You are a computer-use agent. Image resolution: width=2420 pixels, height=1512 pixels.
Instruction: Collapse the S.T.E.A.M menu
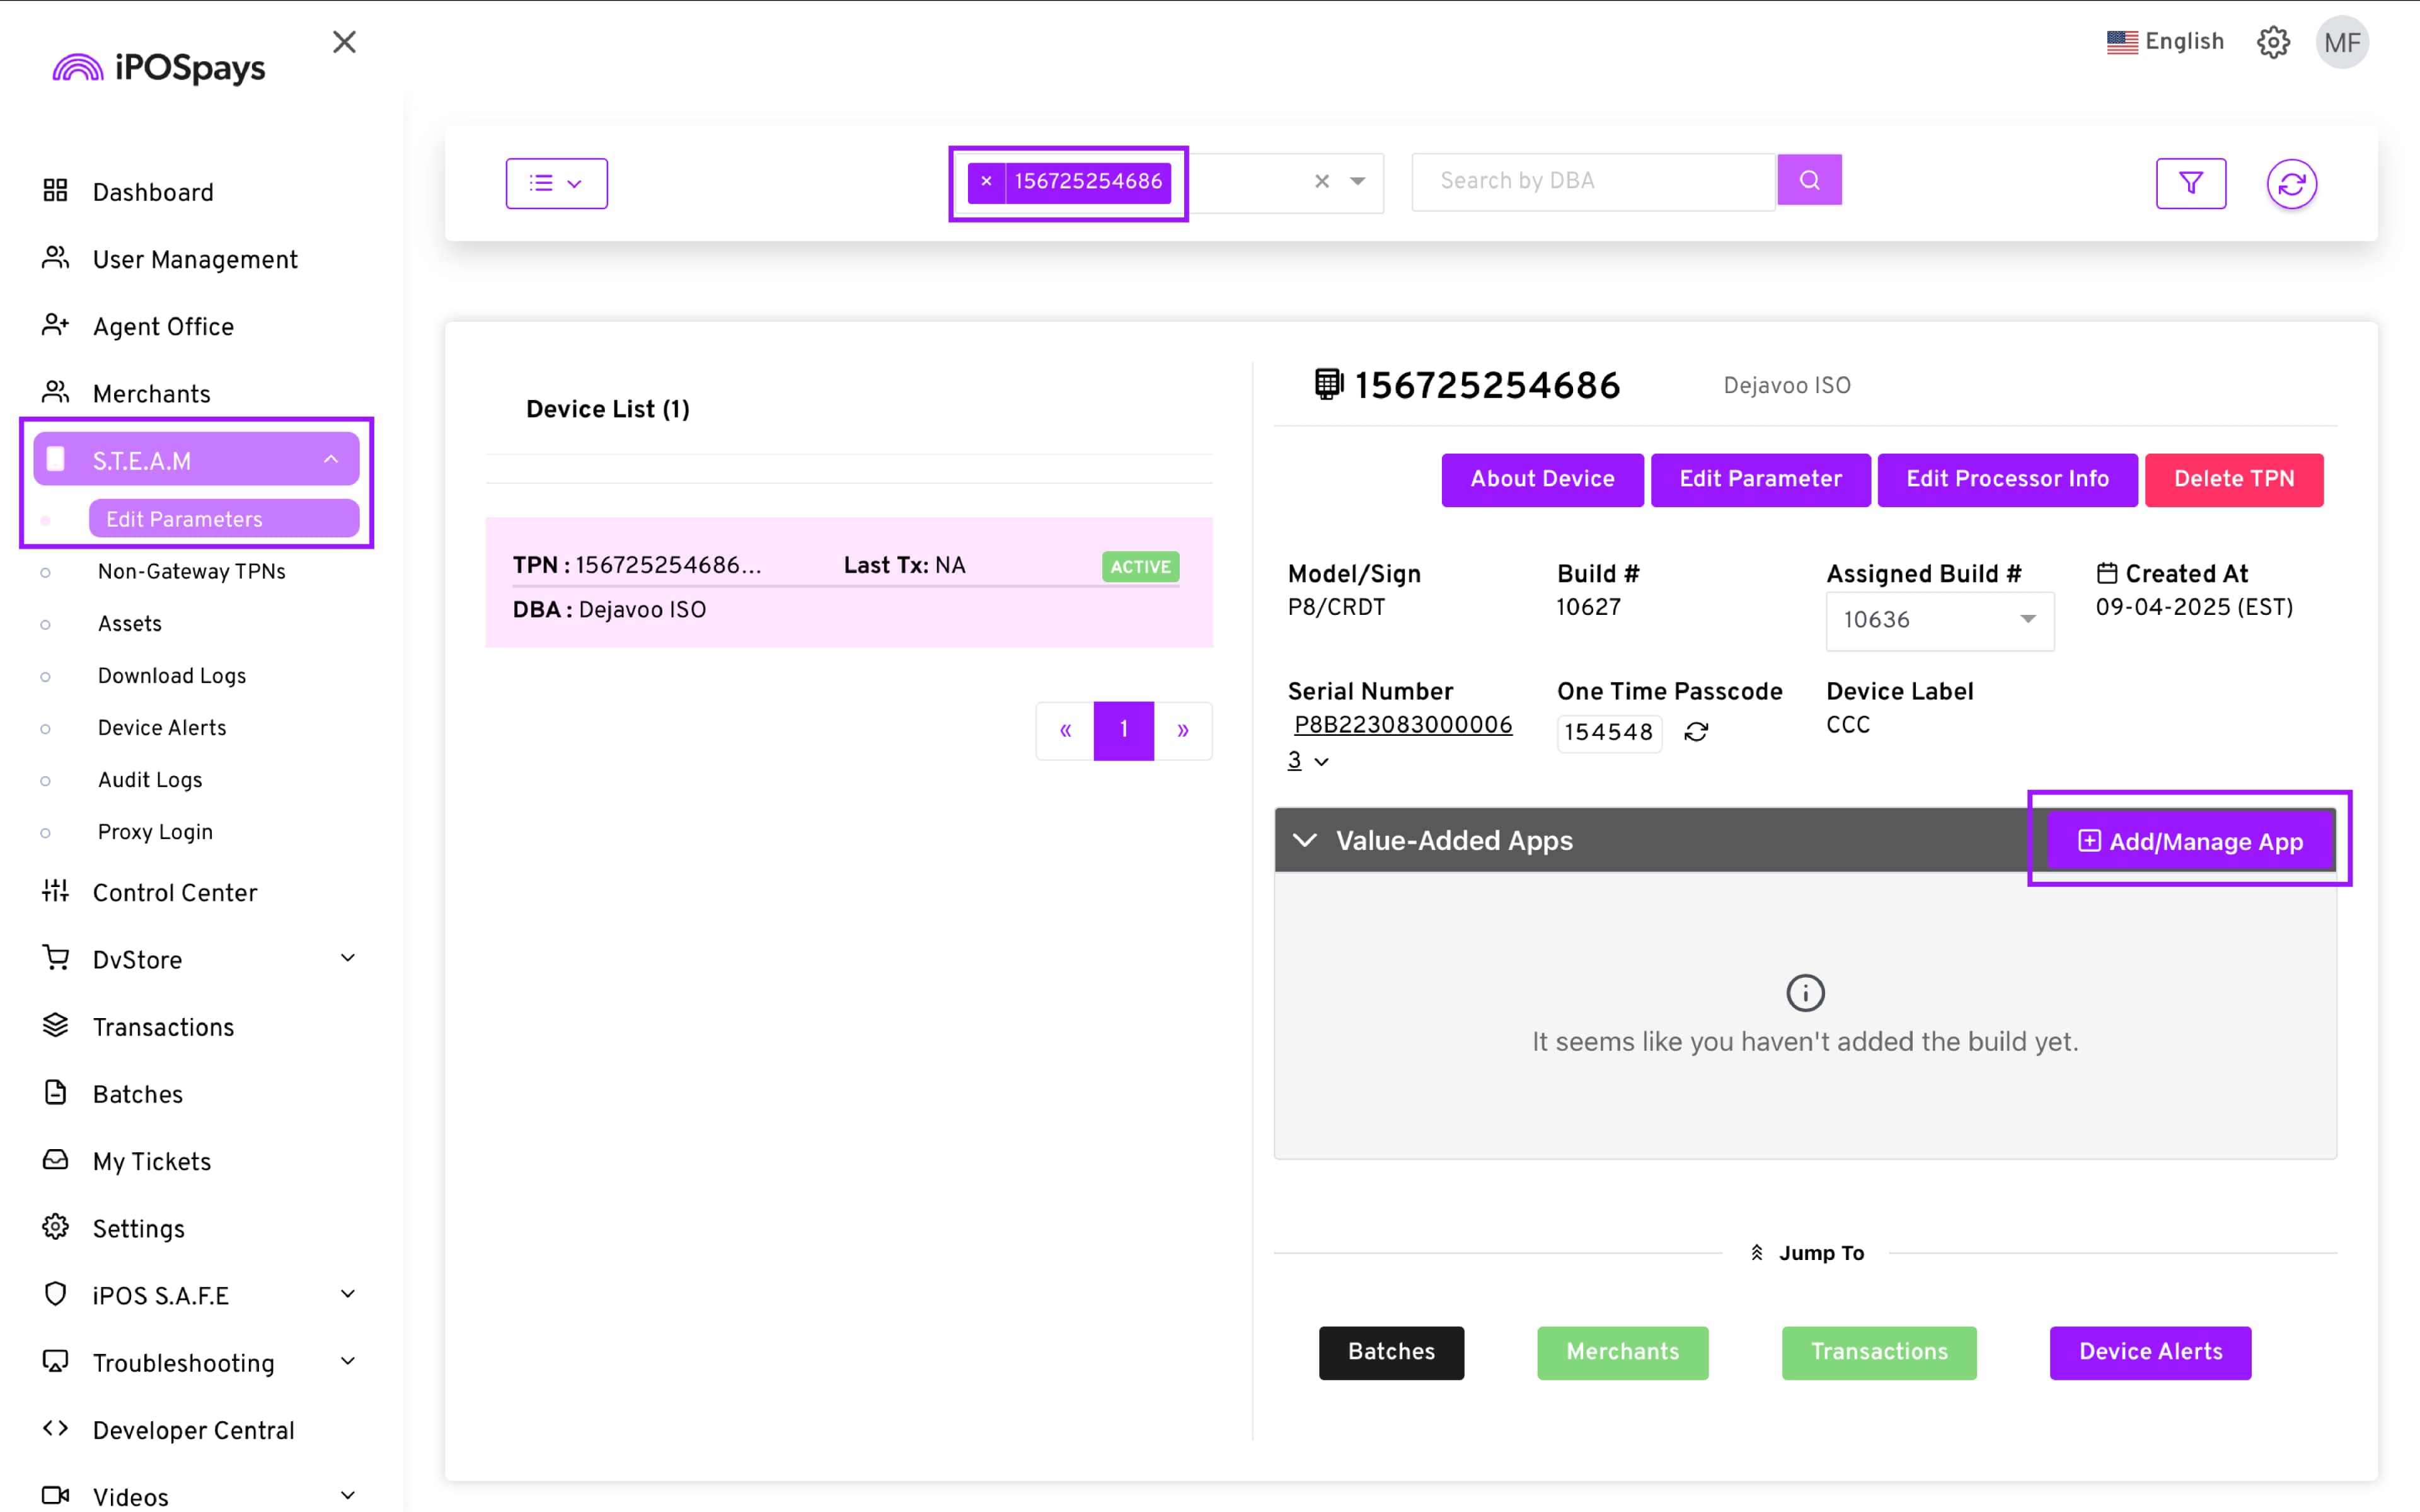tap(330, 460)
